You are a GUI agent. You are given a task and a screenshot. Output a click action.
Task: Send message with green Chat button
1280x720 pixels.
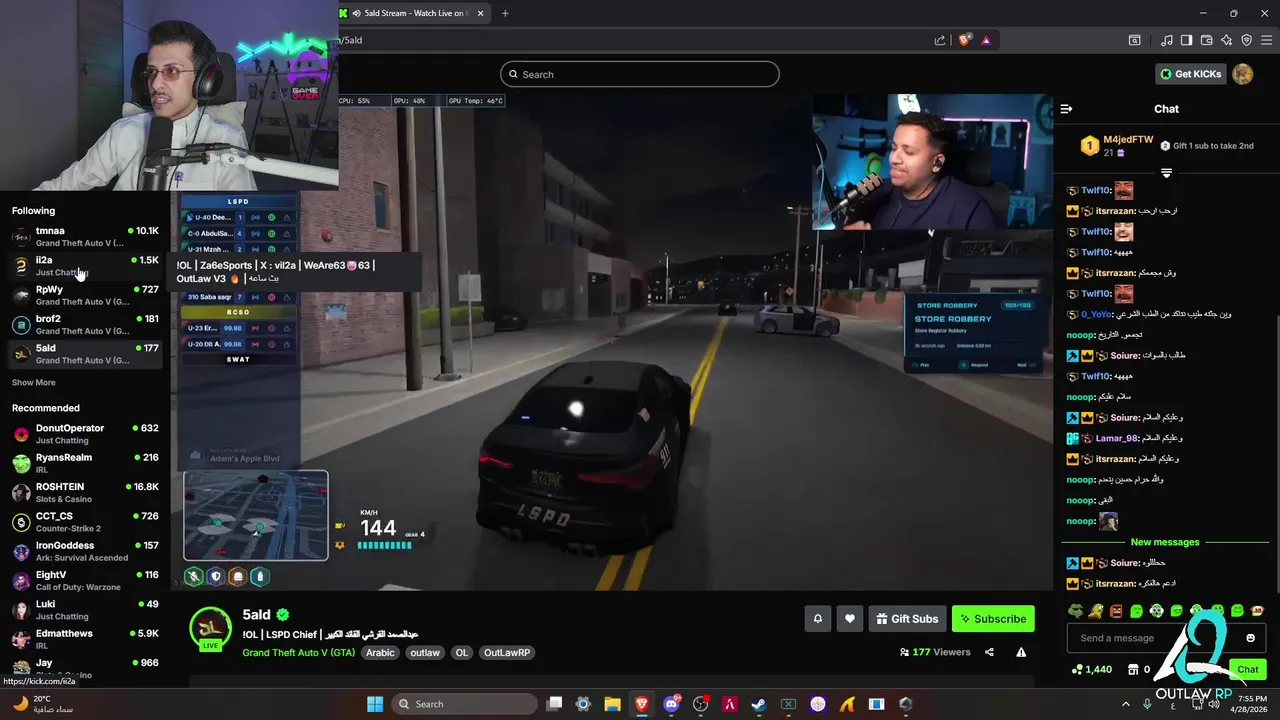1247,669
